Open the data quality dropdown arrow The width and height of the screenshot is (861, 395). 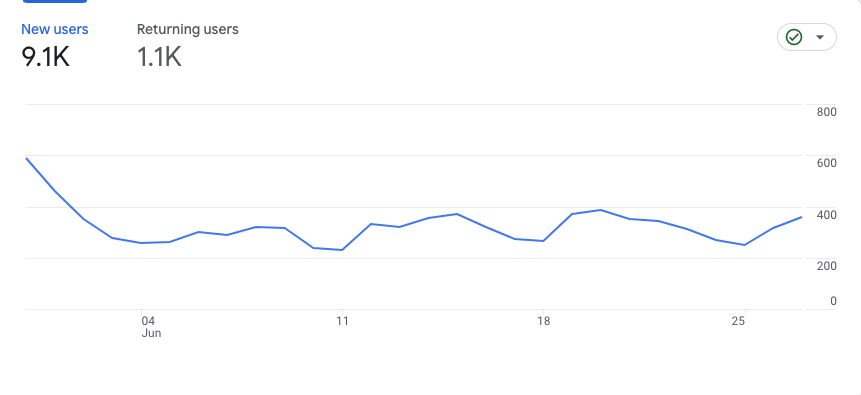click(x=820, y=37)
